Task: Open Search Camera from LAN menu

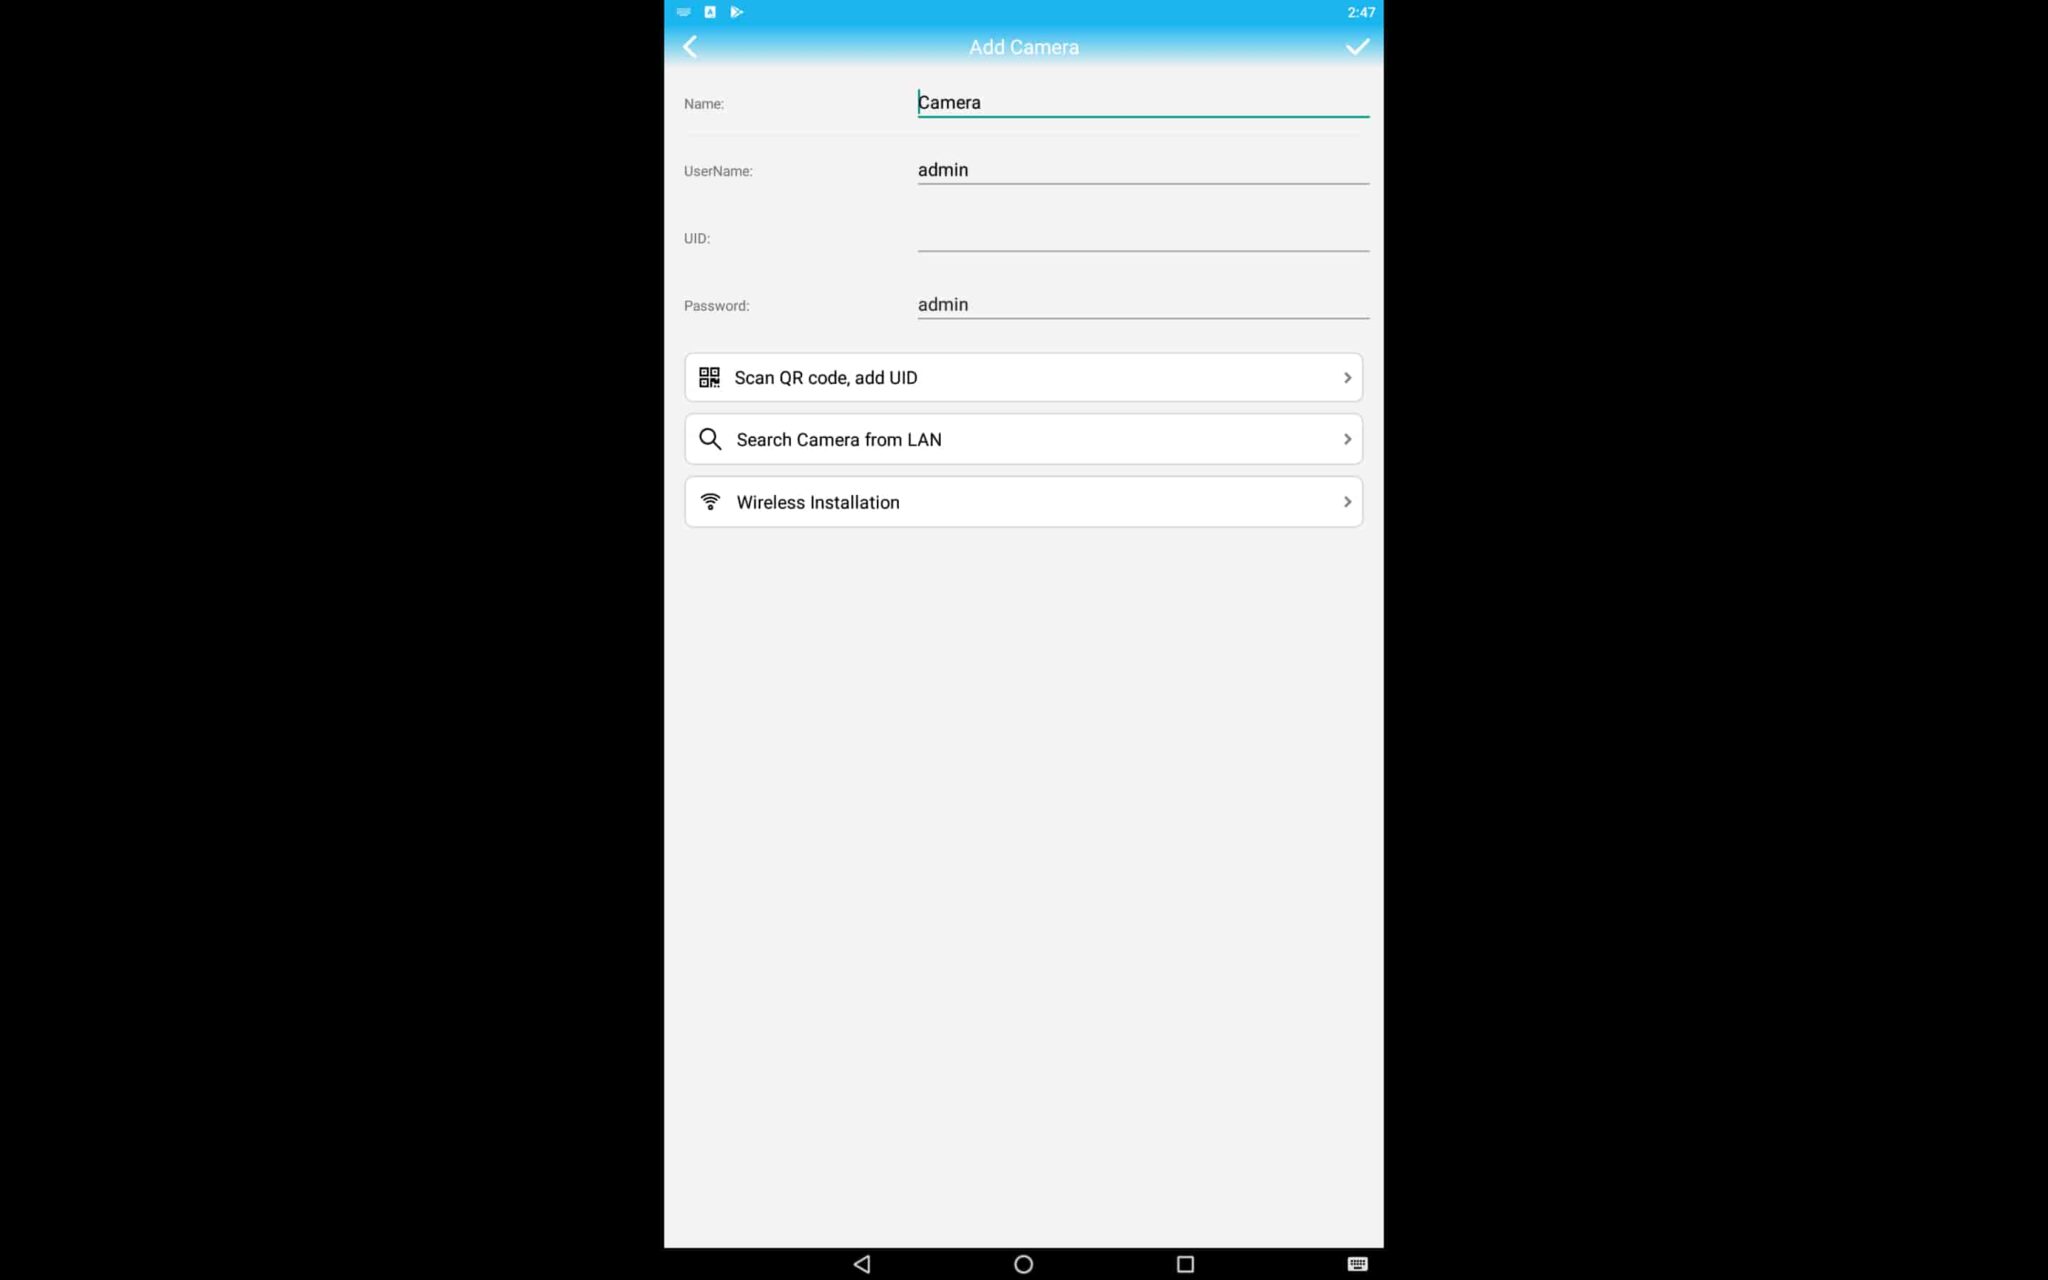Action: pyautogui.click(x=1023, y=438)
